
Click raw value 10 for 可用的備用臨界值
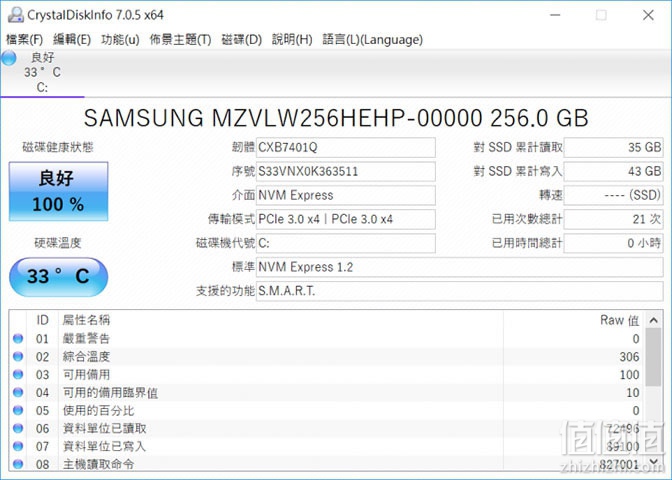pyautogui.click(x=633, y=393)
